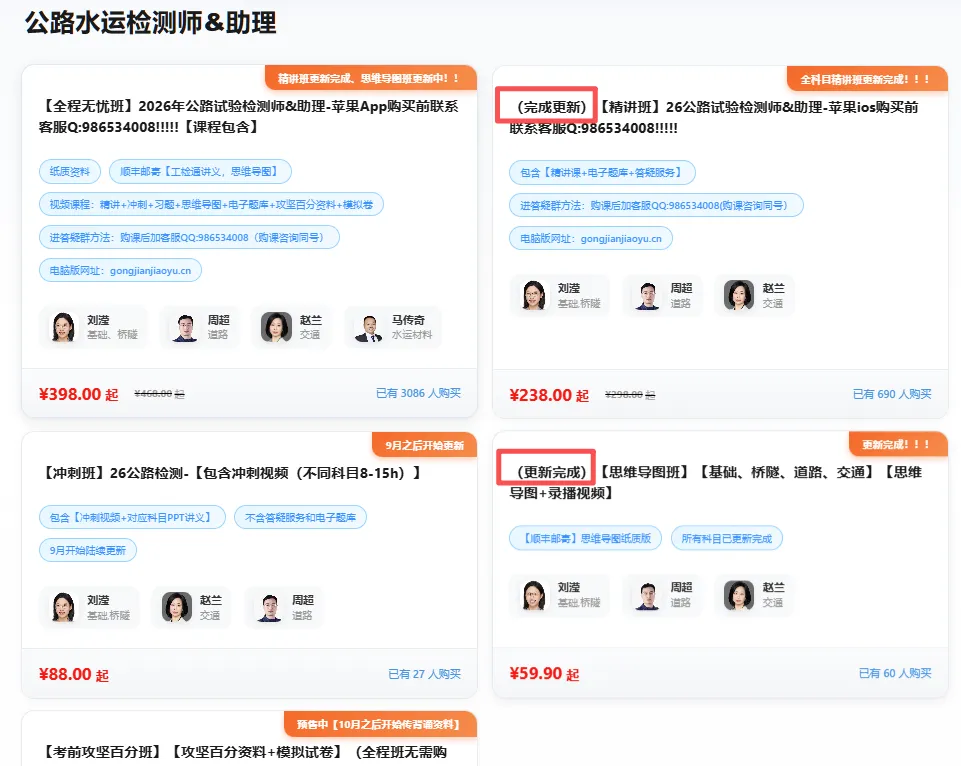Select teacher 刘滢 avatar in 精讲班 card

click(534, 295)
